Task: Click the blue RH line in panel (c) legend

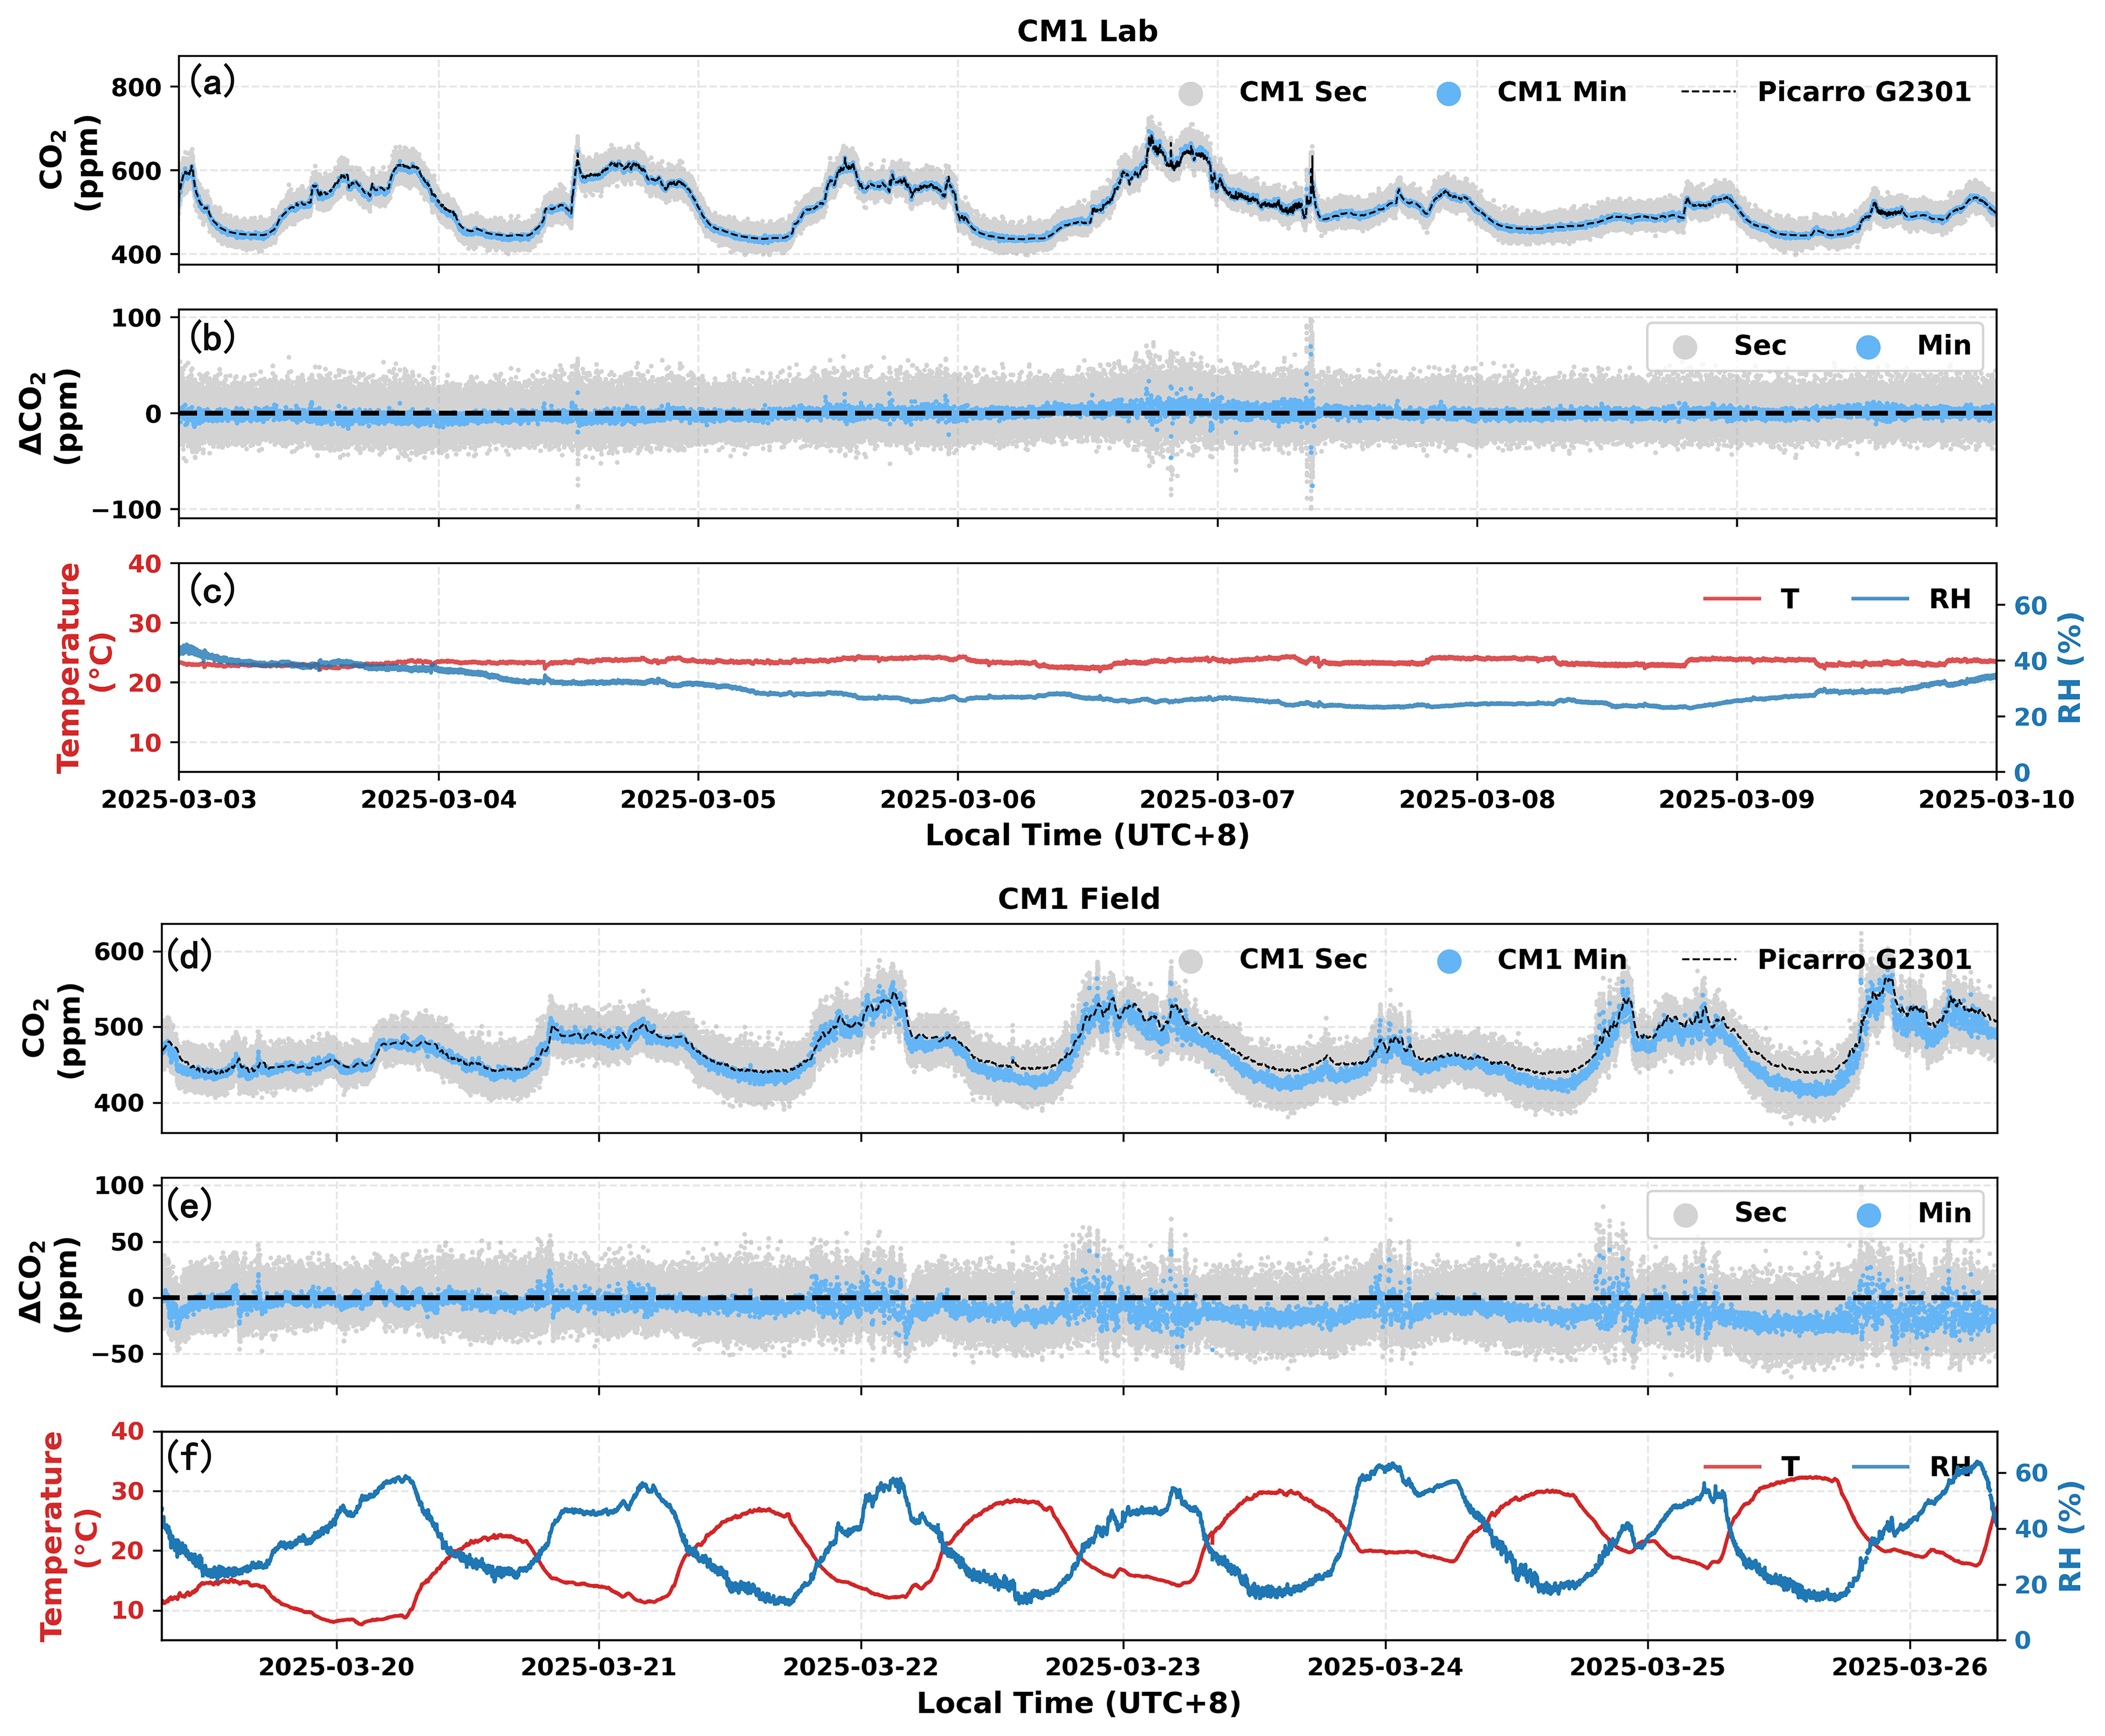Action: tap(1880, 599)
